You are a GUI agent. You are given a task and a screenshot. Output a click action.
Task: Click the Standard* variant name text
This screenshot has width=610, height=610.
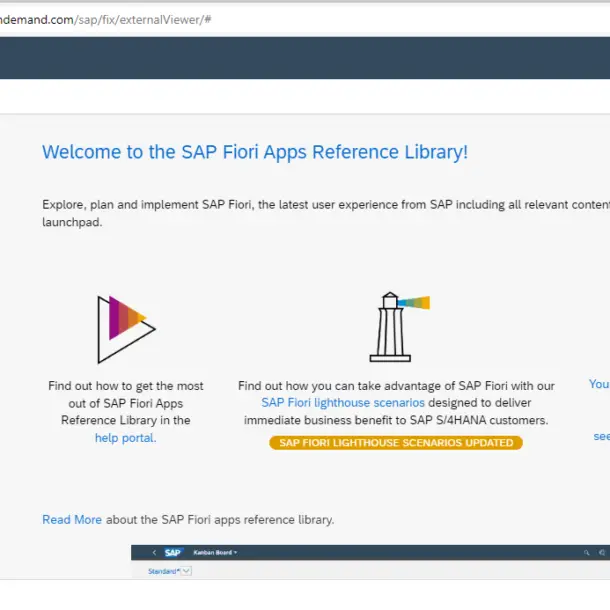pyautogui.click(x=164, y=571)
